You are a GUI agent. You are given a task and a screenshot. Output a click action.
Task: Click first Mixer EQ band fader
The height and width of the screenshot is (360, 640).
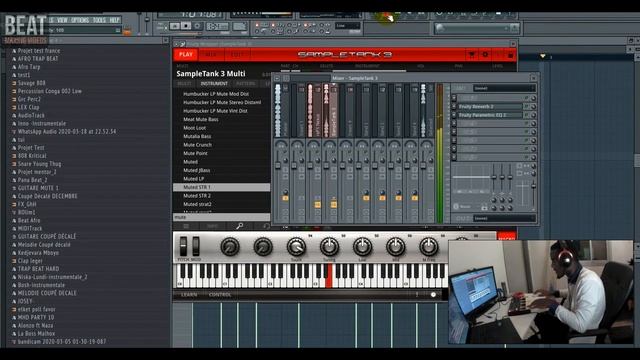(x=494, y=177)
